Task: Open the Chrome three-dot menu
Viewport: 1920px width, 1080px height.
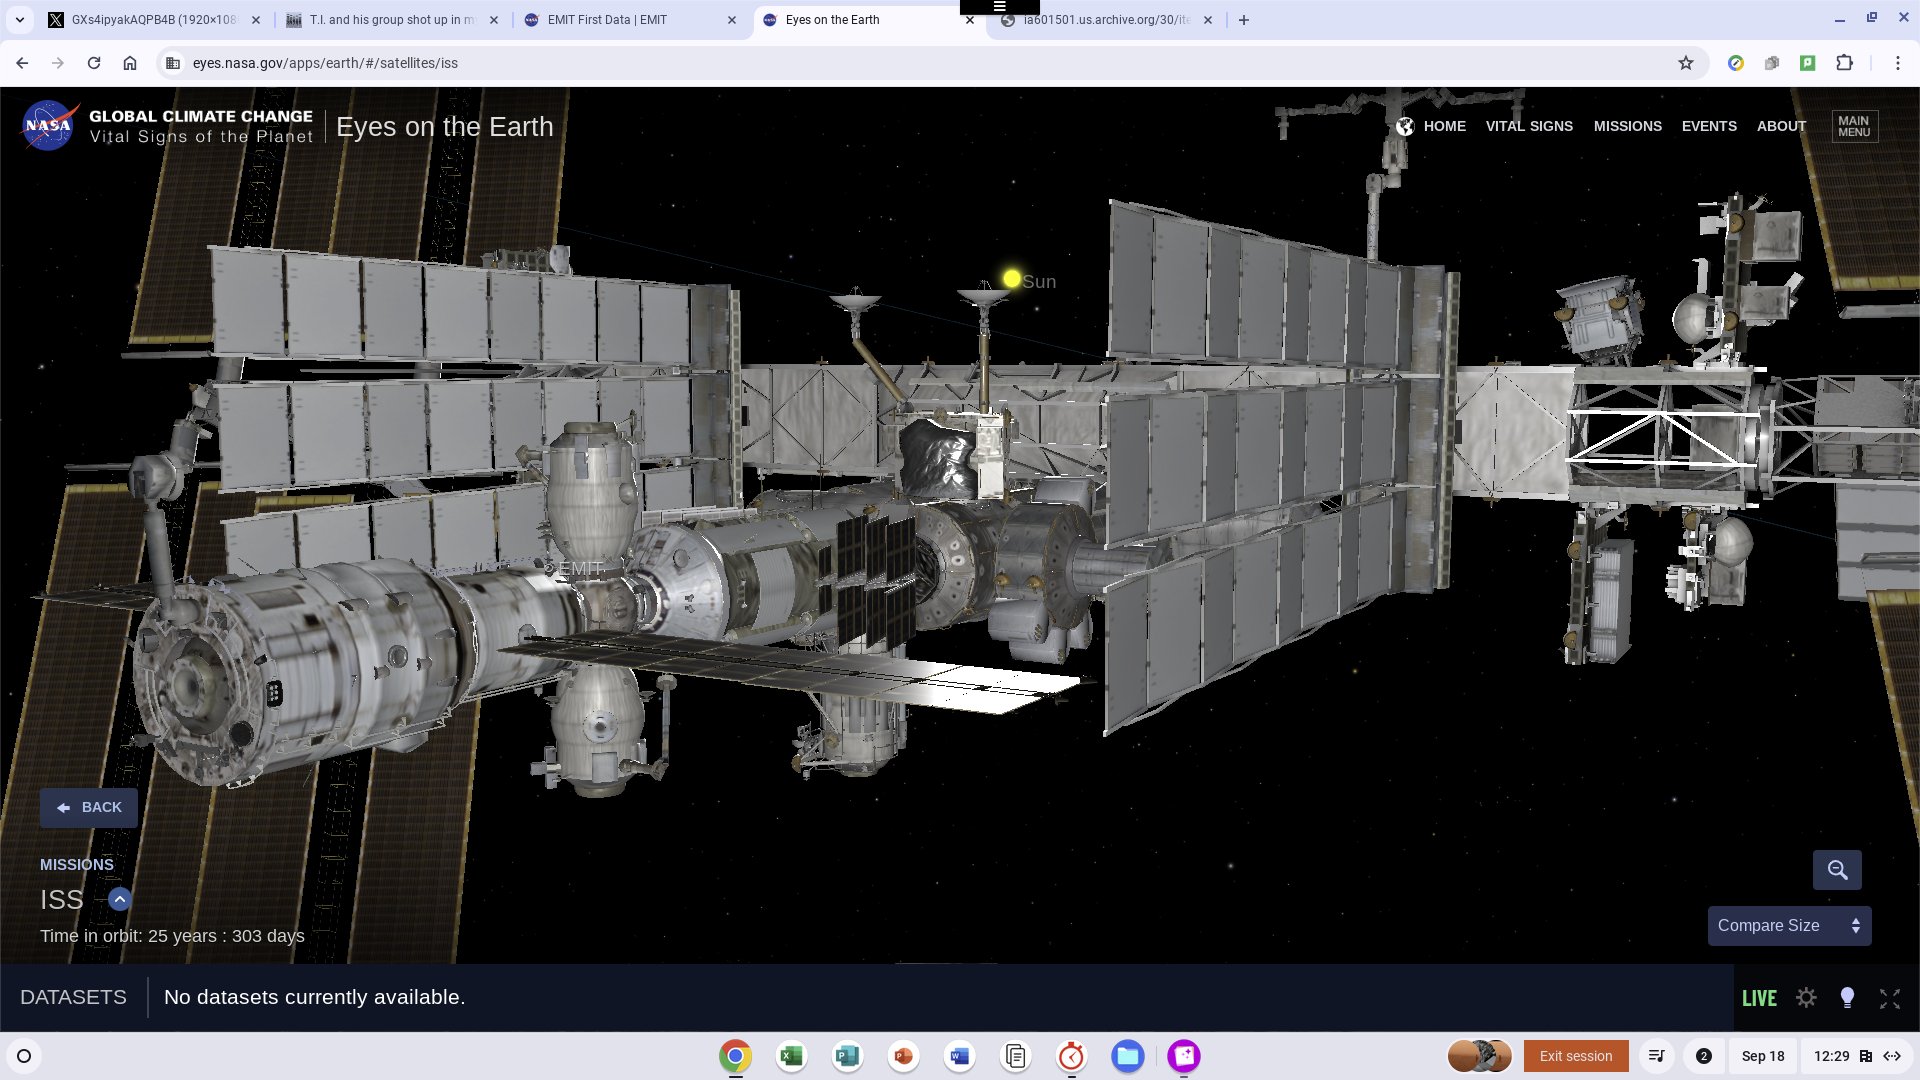Action: tap(1897, 63)
